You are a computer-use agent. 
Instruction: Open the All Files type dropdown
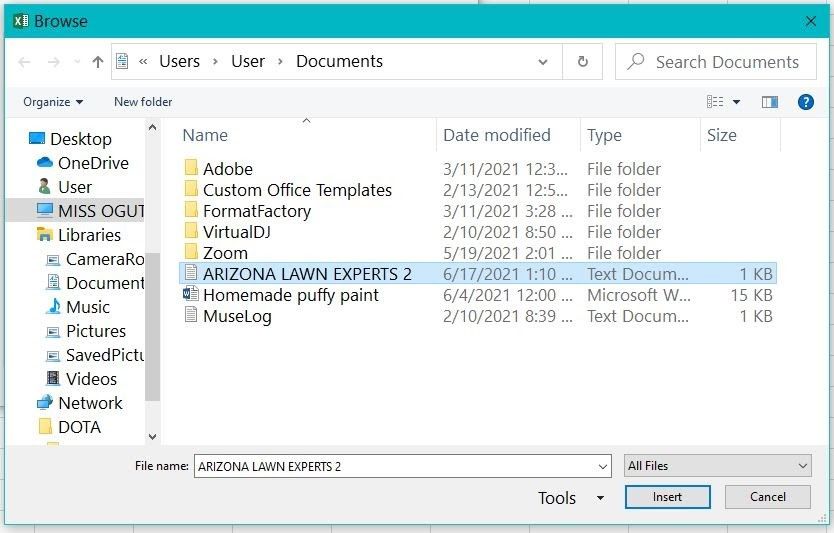pyautogui.click(x=718, y=465)
